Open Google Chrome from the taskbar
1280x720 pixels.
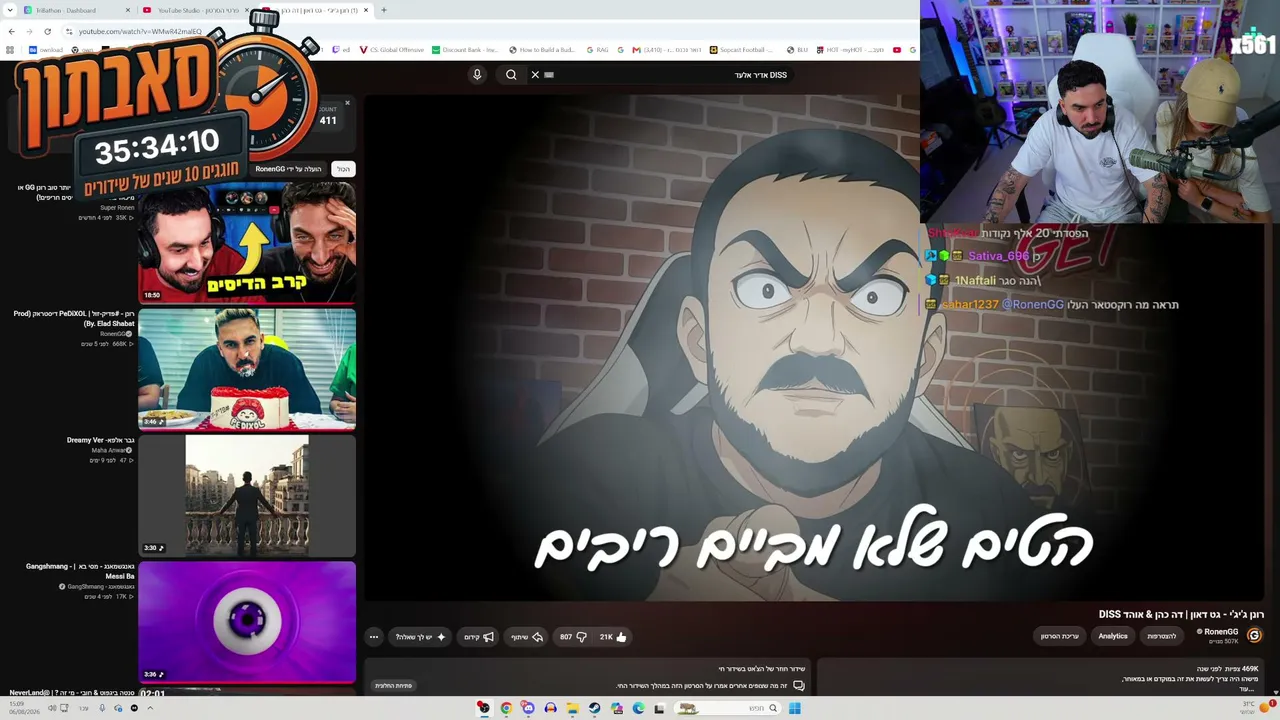pyautogui.click(x=506, y=708)
